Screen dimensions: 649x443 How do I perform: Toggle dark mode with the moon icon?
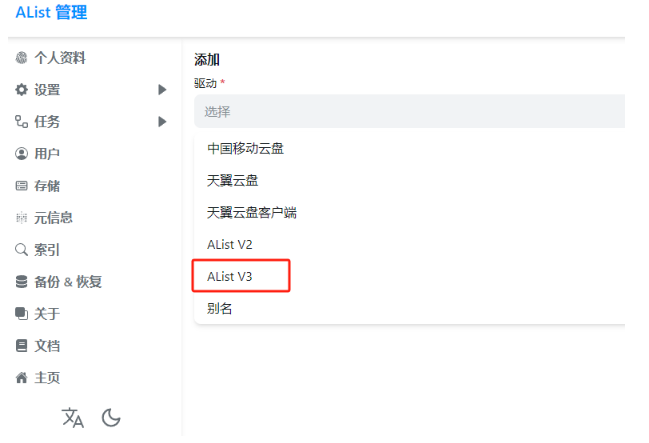point(111,417)
